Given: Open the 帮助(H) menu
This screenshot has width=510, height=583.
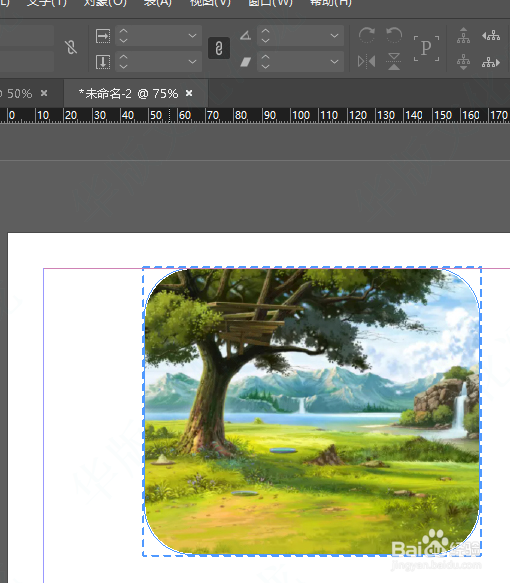Looking at the screenshot, I should 330,3.
